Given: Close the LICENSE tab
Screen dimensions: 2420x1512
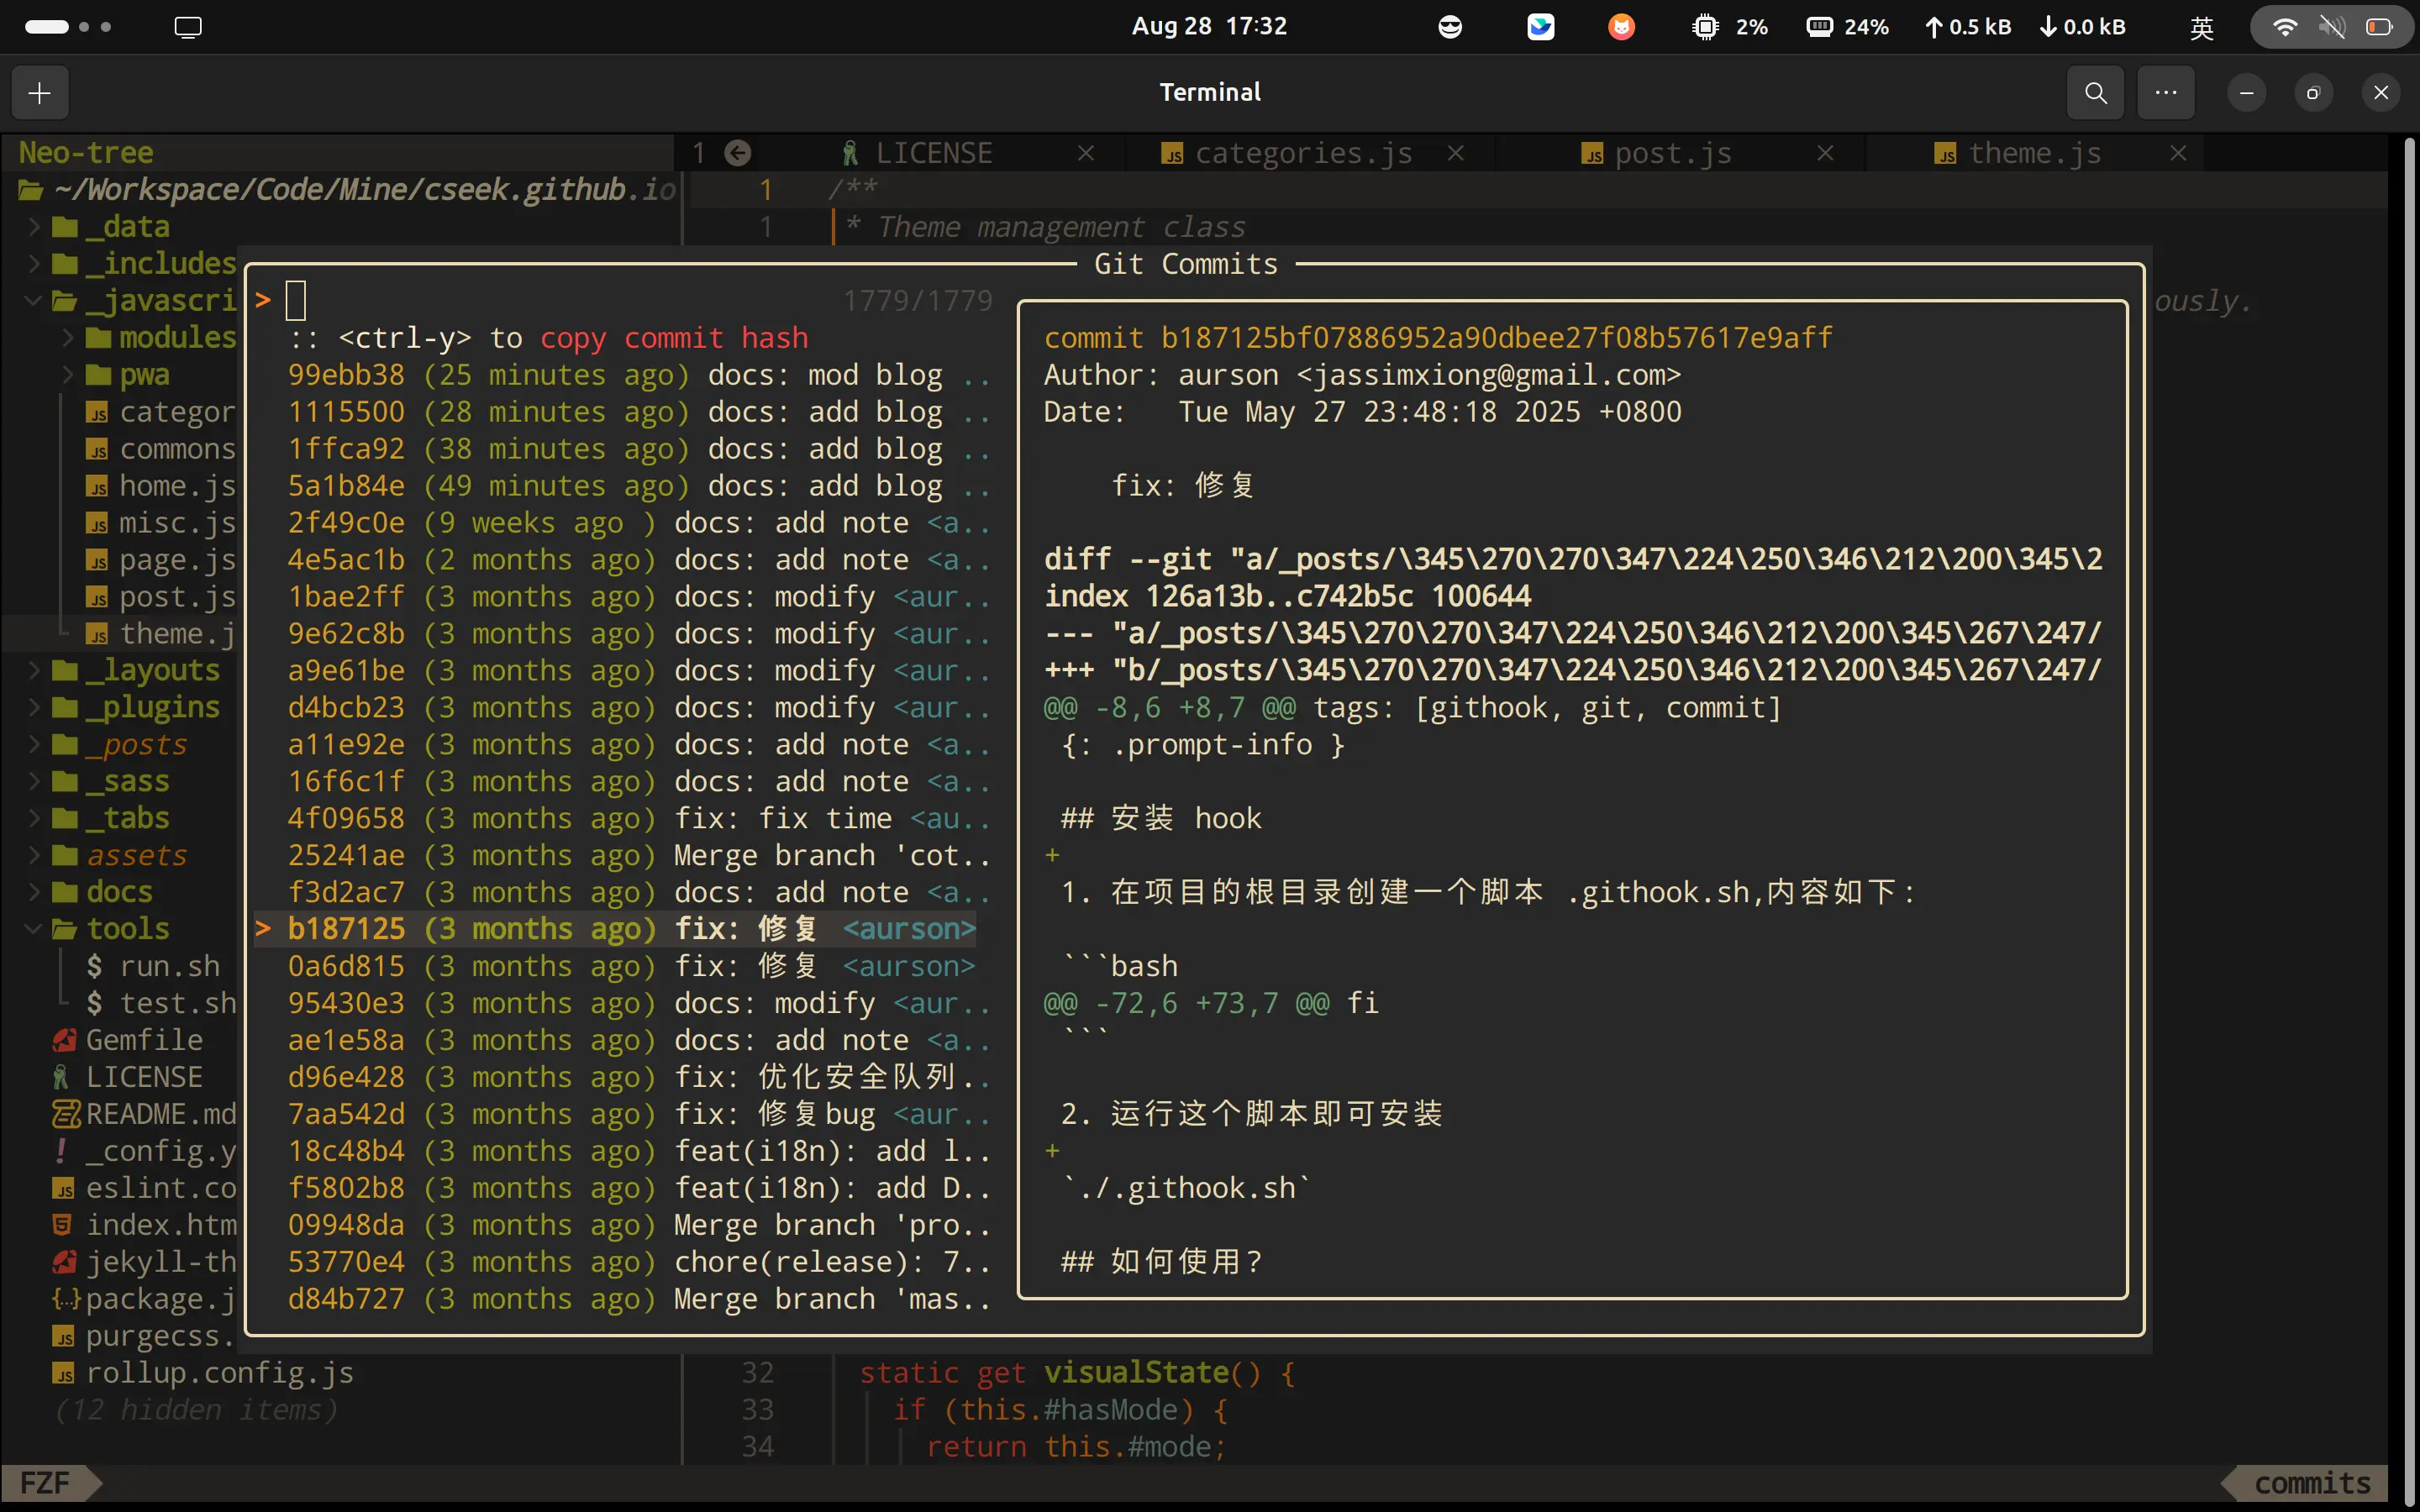Looking at the screenshot, I should (1086, 153).
